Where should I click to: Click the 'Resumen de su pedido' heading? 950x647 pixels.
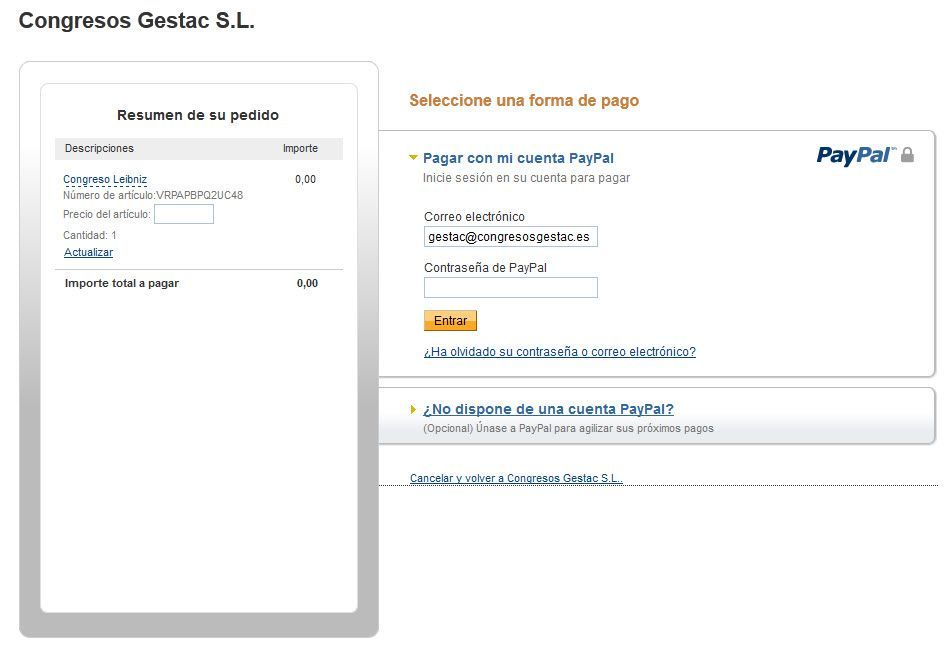tap(198, 115)
